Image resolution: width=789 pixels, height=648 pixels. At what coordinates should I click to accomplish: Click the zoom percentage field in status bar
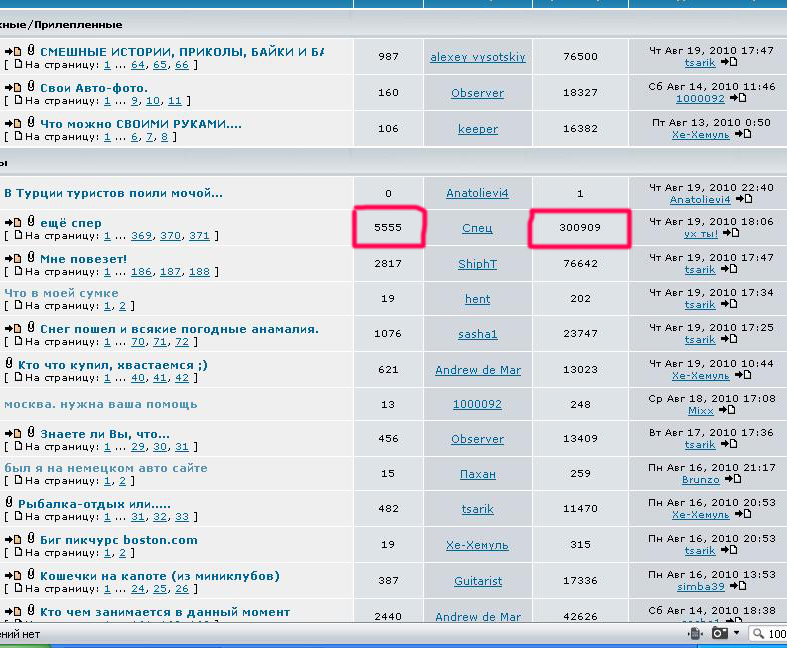pyautogui.click(x=775, y=634)
